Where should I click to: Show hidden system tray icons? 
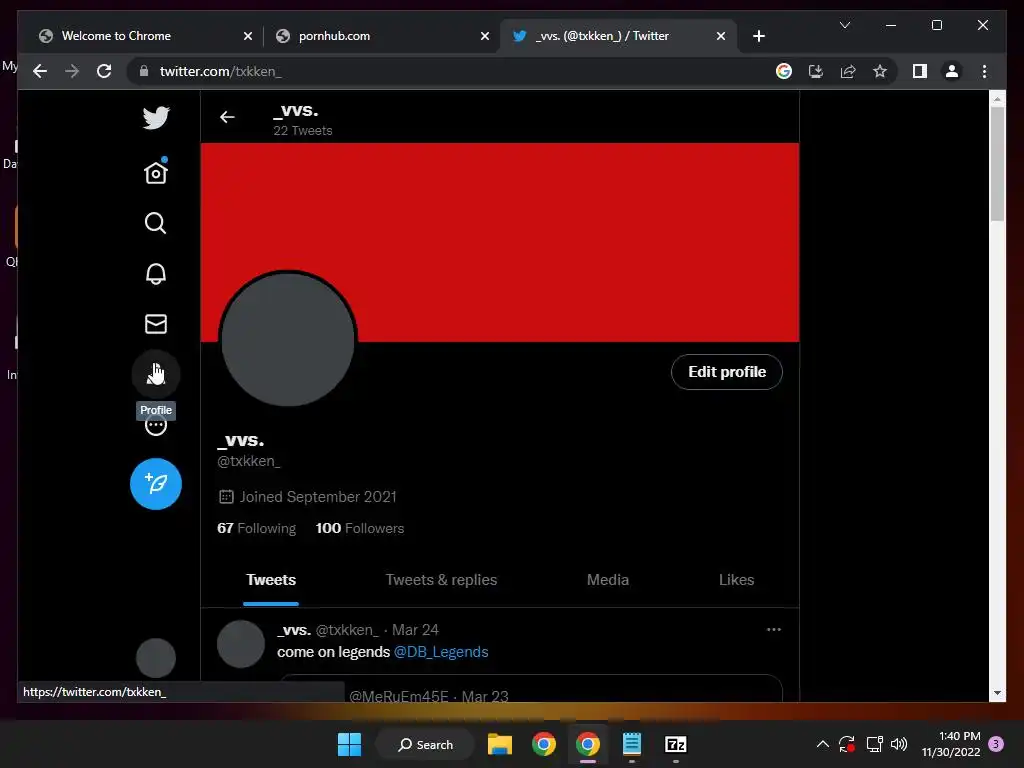[x=822, y=744]
